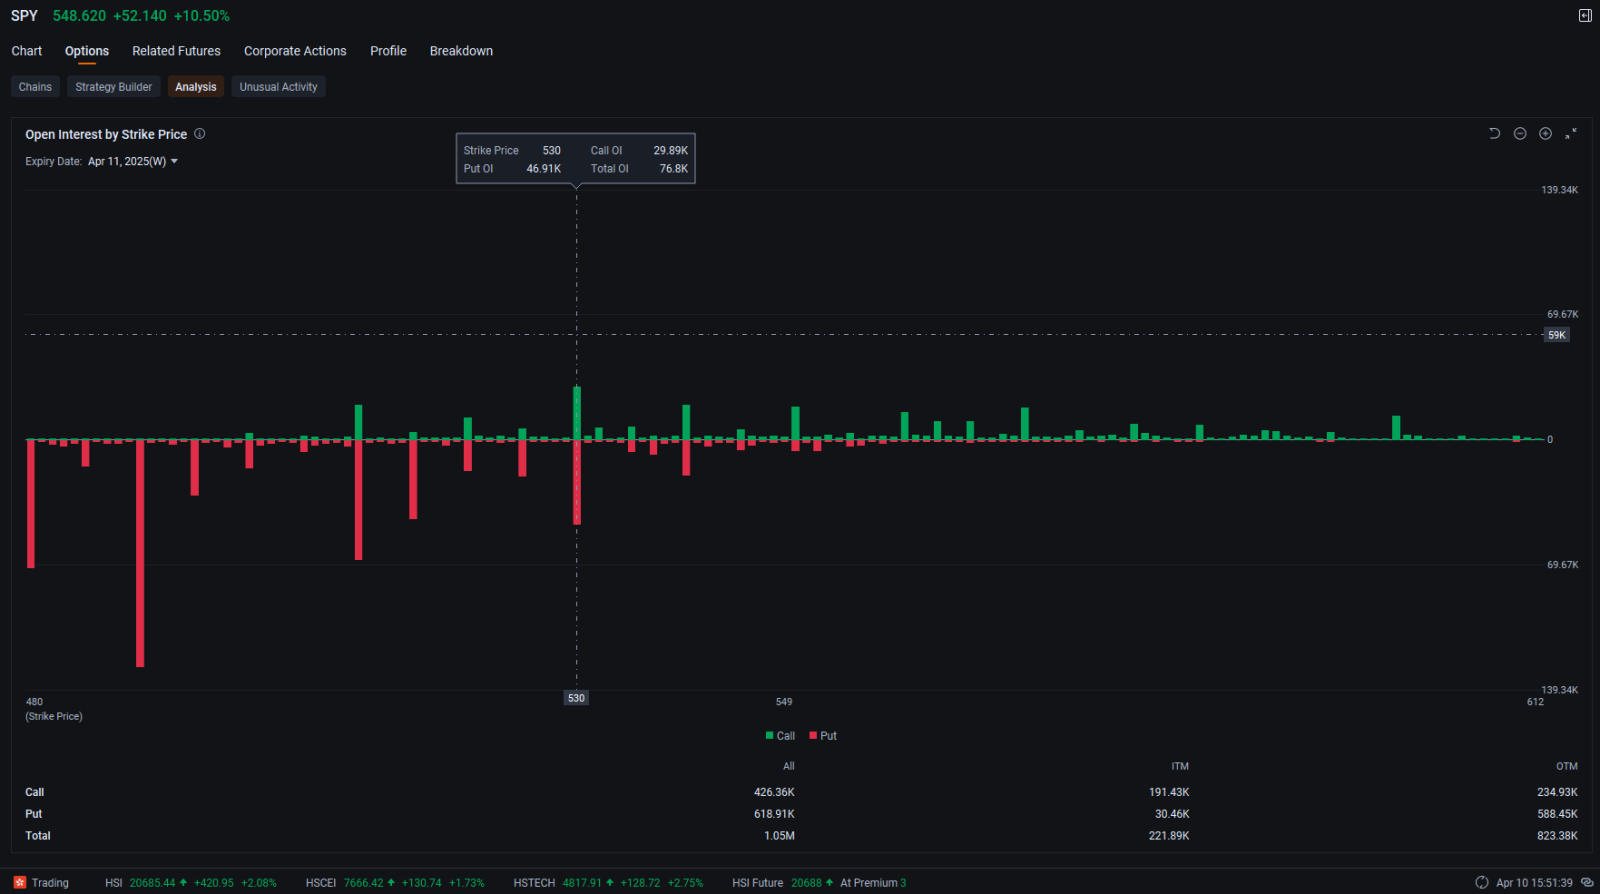Click the SPY price 548.620
Screen dimensions: 1600x894
(x=79, y=16)
